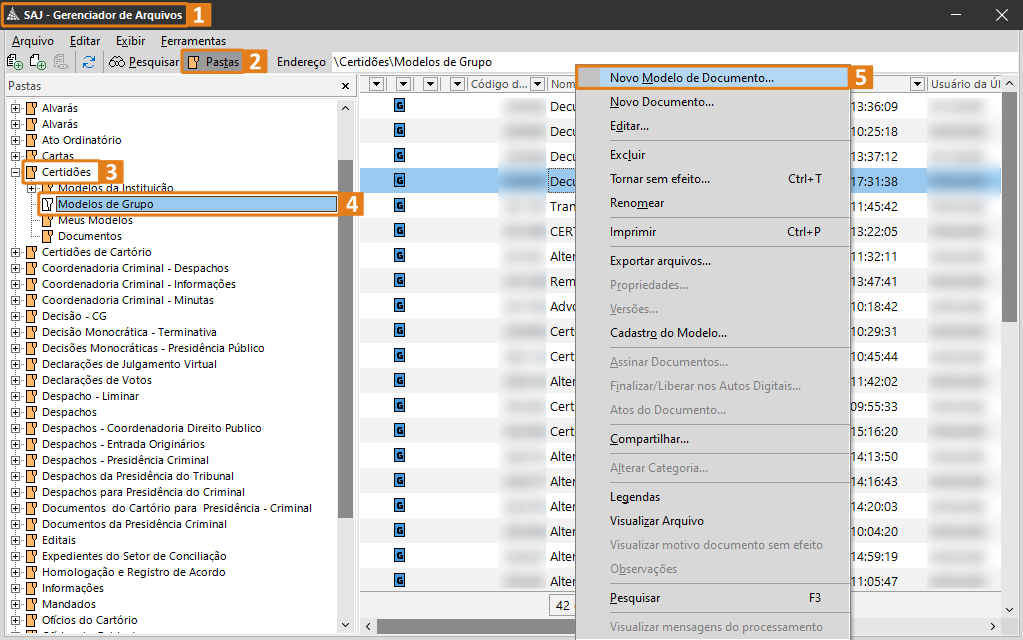Click the Usuário column header
Viewport: 1023px width, 640px height.
point(964,84)
